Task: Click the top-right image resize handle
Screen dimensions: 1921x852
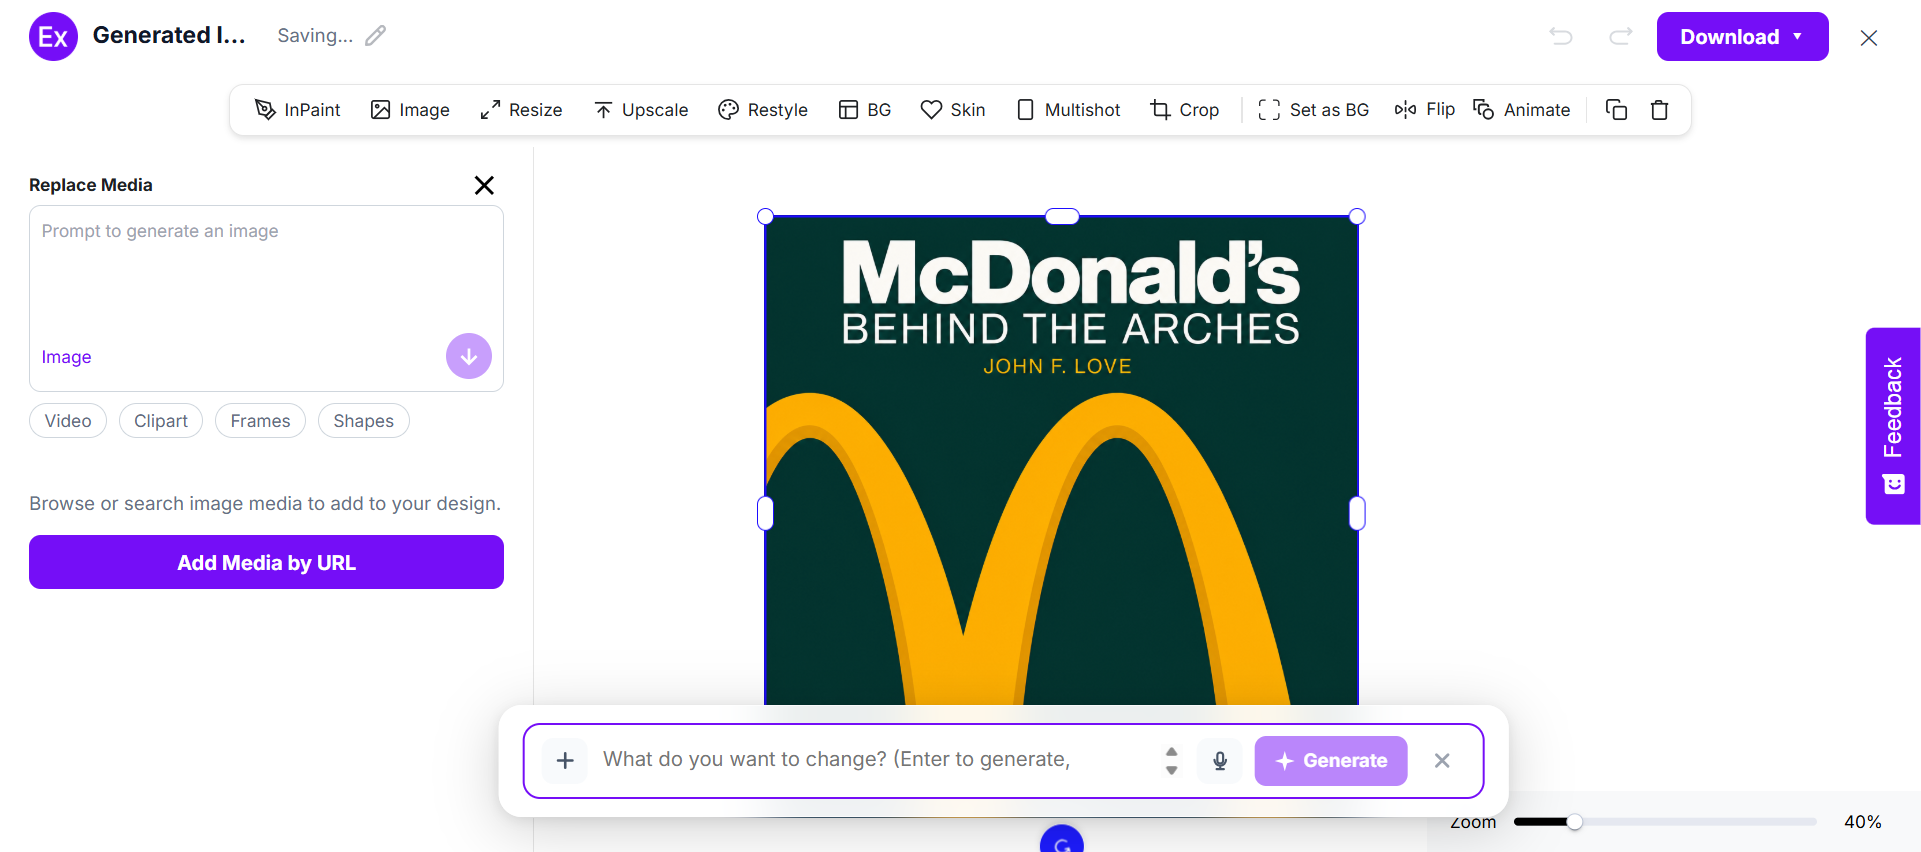Action: tap(1357, 216)
